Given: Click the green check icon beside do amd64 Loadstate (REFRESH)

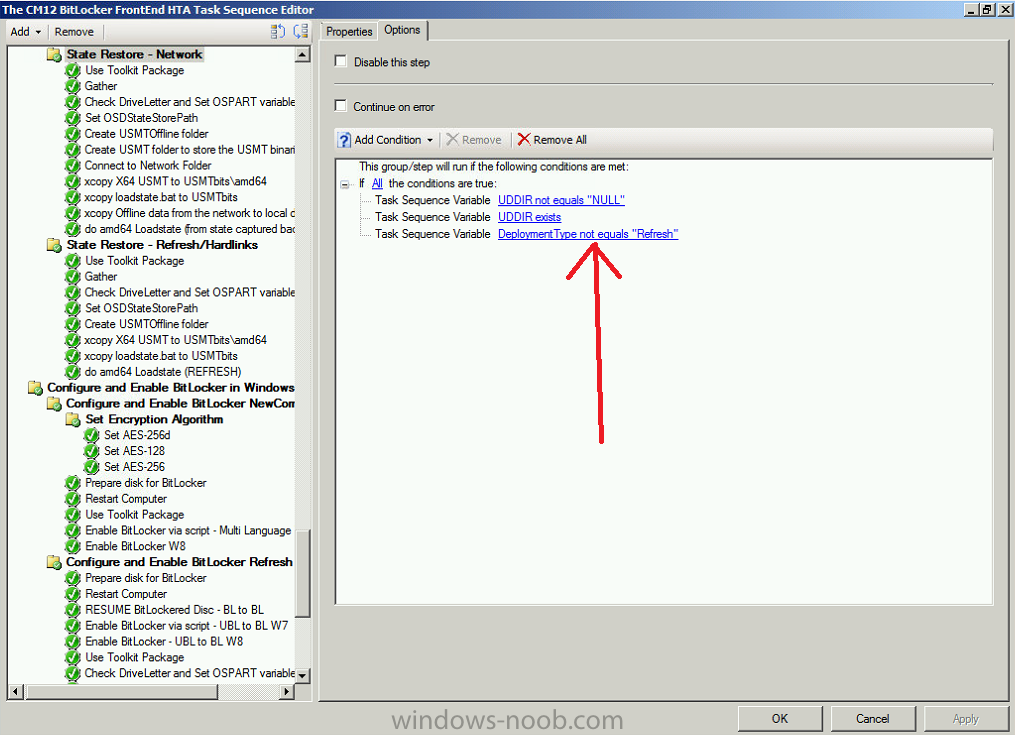Looking at the screenshot, I should point(73,372).
